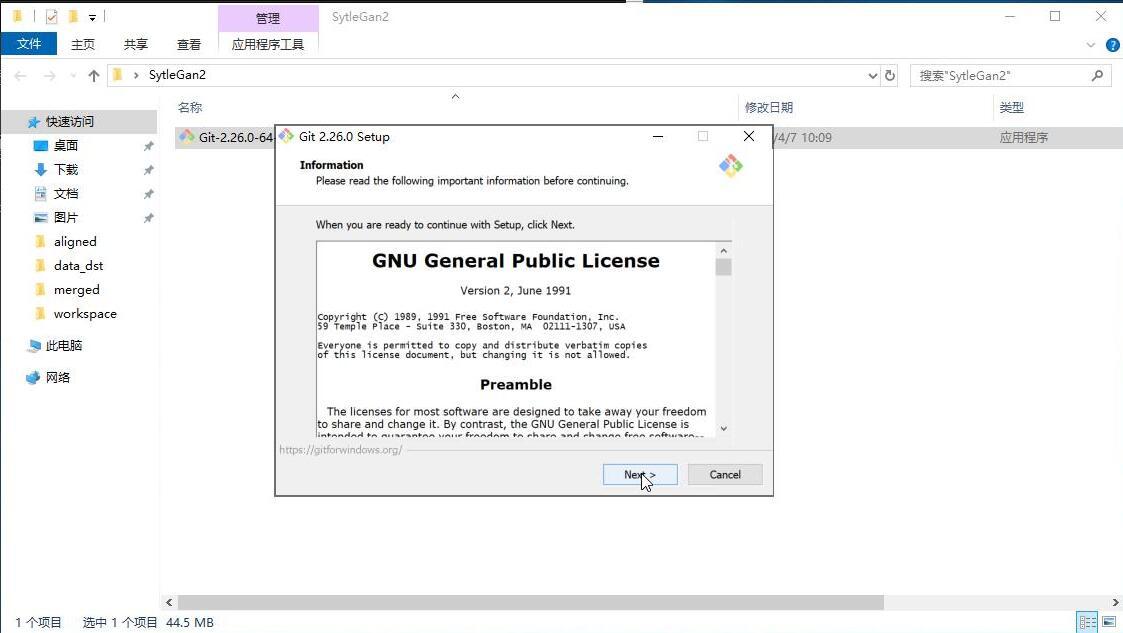Click the GNU General Public License heading

click(516, 261)
